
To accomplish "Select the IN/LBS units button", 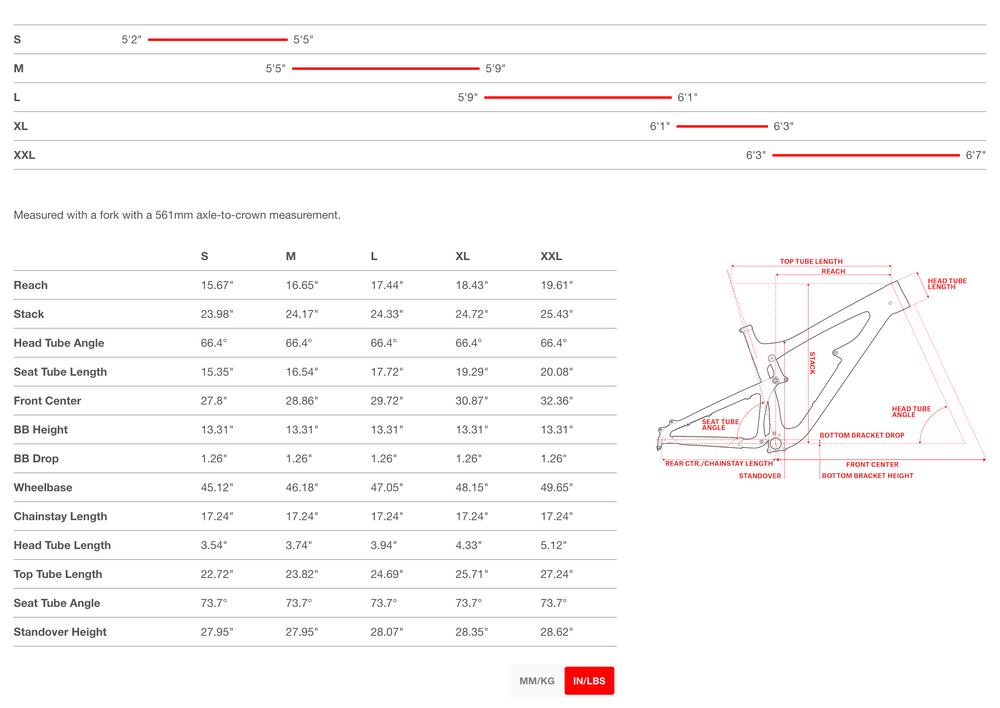I will [589, 681].
